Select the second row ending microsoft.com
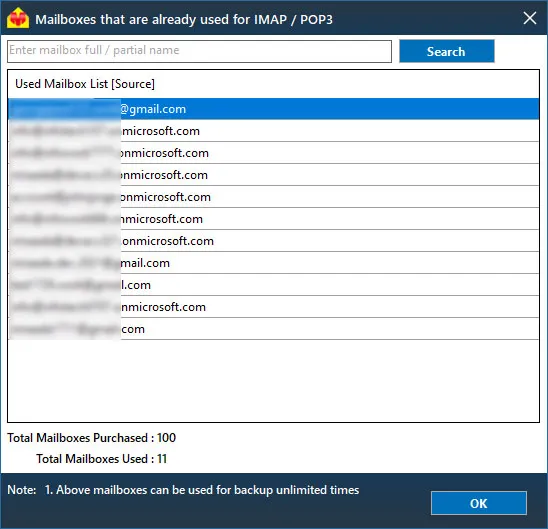Viewport: 548px width, 529px height. [x=273, y=131]
